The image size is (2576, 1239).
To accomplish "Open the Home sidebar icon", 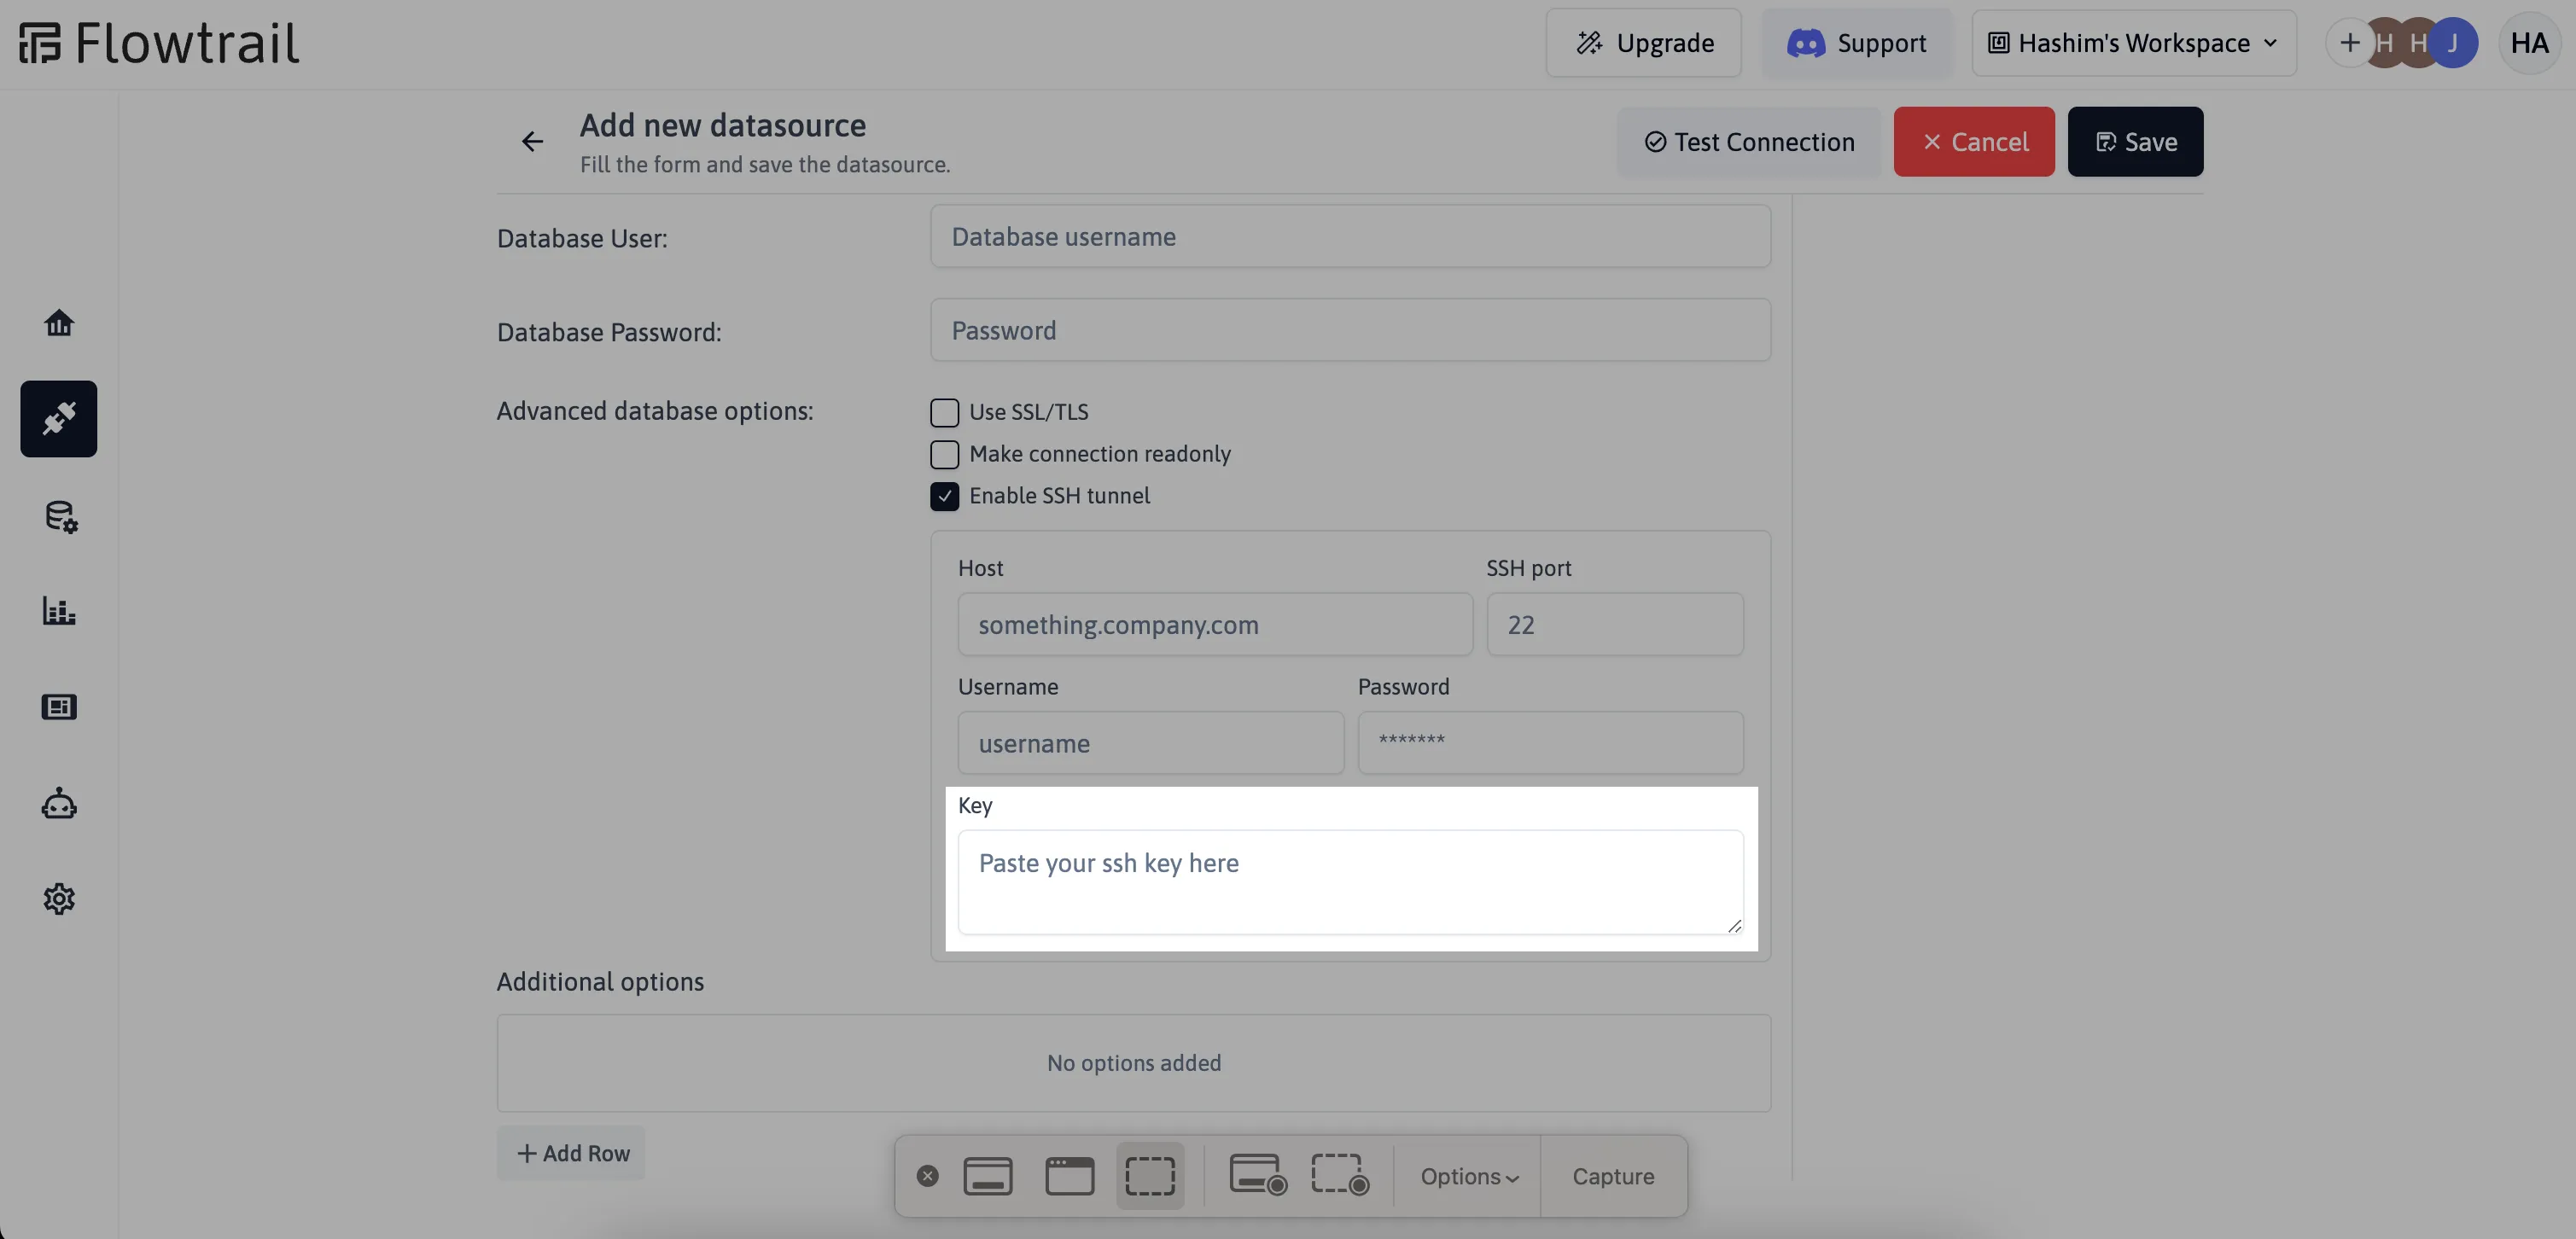I will (59, 322).
